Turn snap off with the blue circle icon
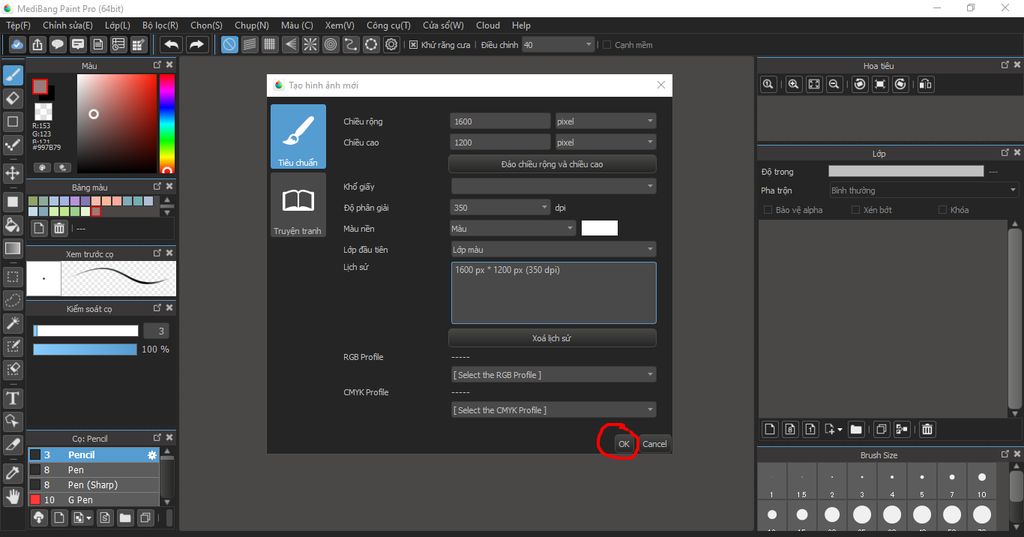1024x537 pixels. [229, 44]
